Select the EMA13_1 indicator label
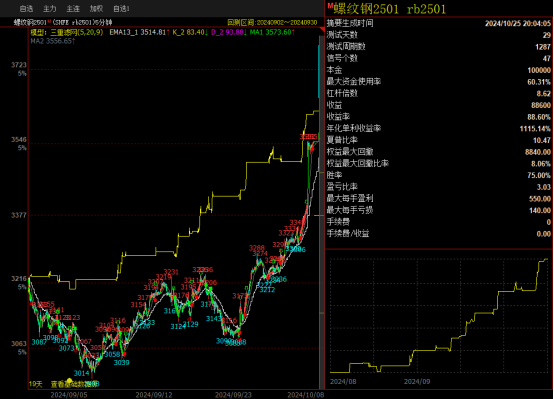Screen dimensions: 554x399 (x=139, y=33)
